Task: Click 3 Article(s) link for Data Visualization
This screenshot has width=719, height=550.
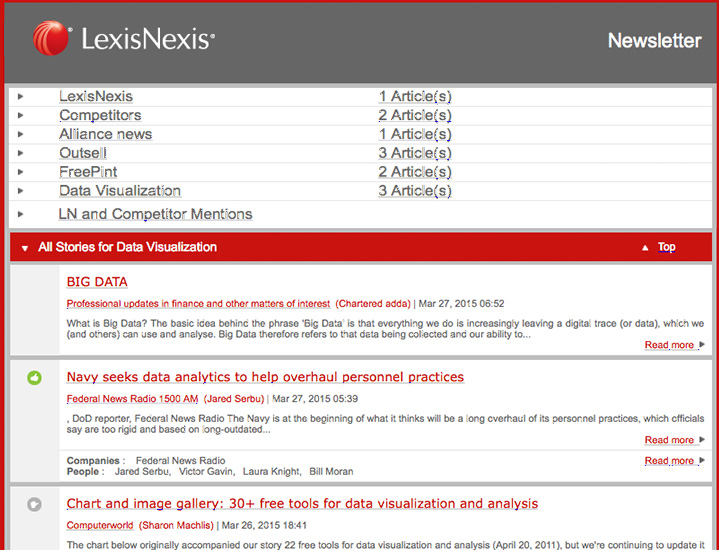Action: [415, 190]
